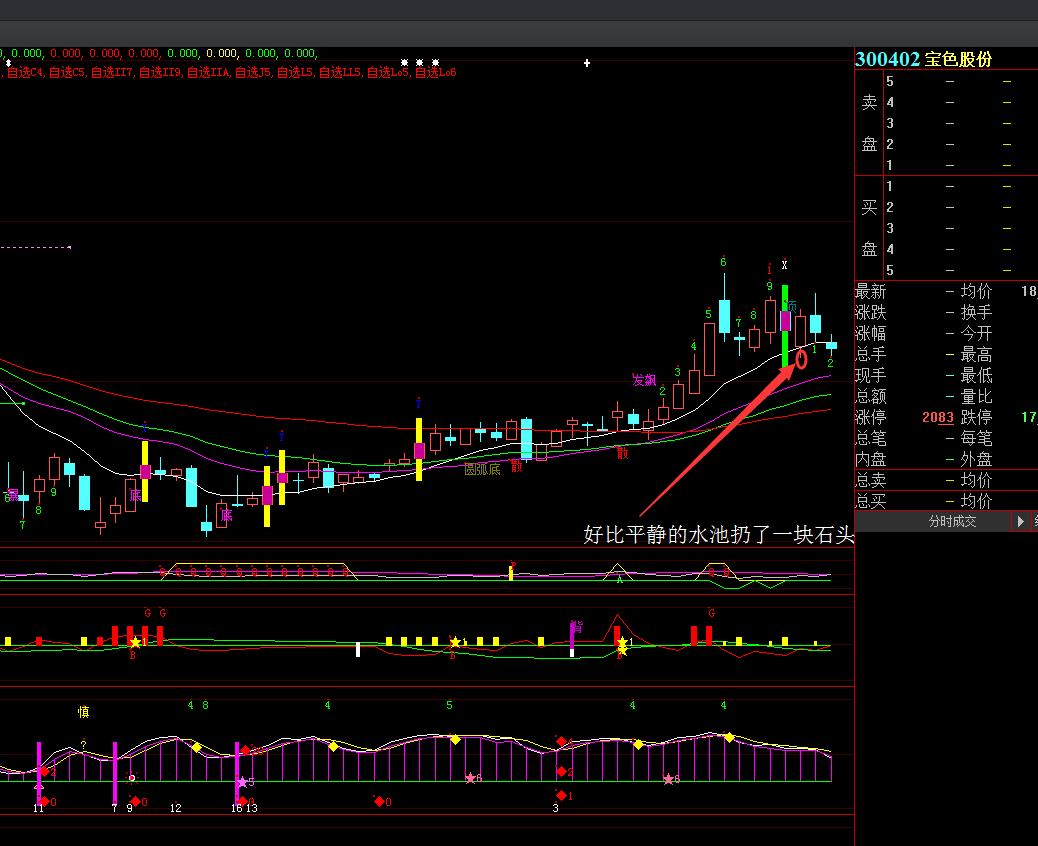Image resolution: width=1038 pixels, height=846 pixels.
Task: Click the 圆弧底 pattern label
Action: point(482,469)
